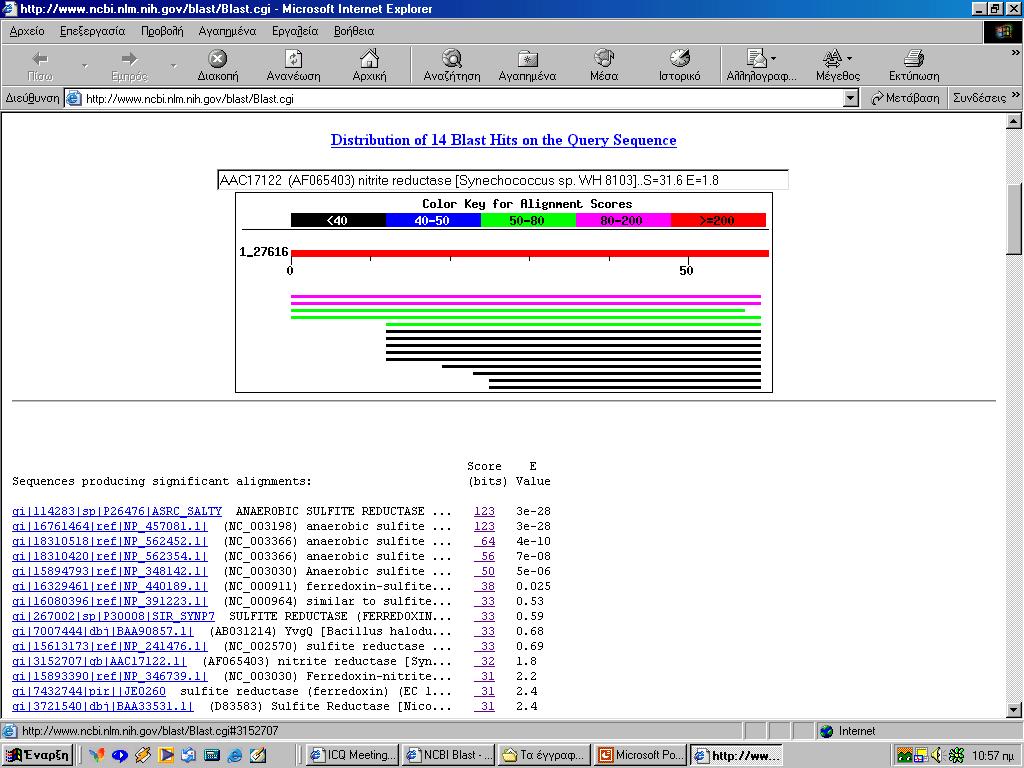Viewport: 1024px width, 768px height.
Task: Click score 32 for AAC17122.1
Action: click(485, 662)
